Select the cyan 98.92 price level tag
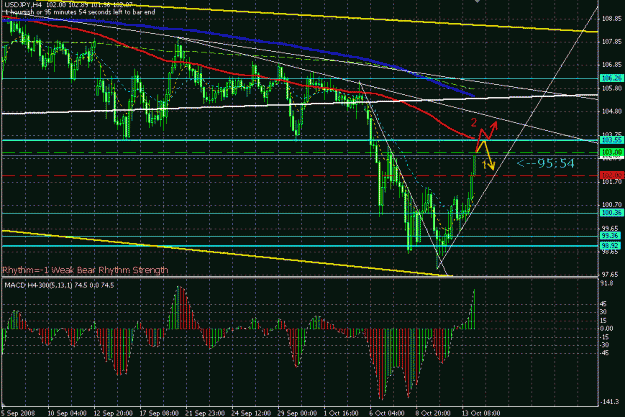The width and height of the screenshot is (625, 417). click(611, 246)
